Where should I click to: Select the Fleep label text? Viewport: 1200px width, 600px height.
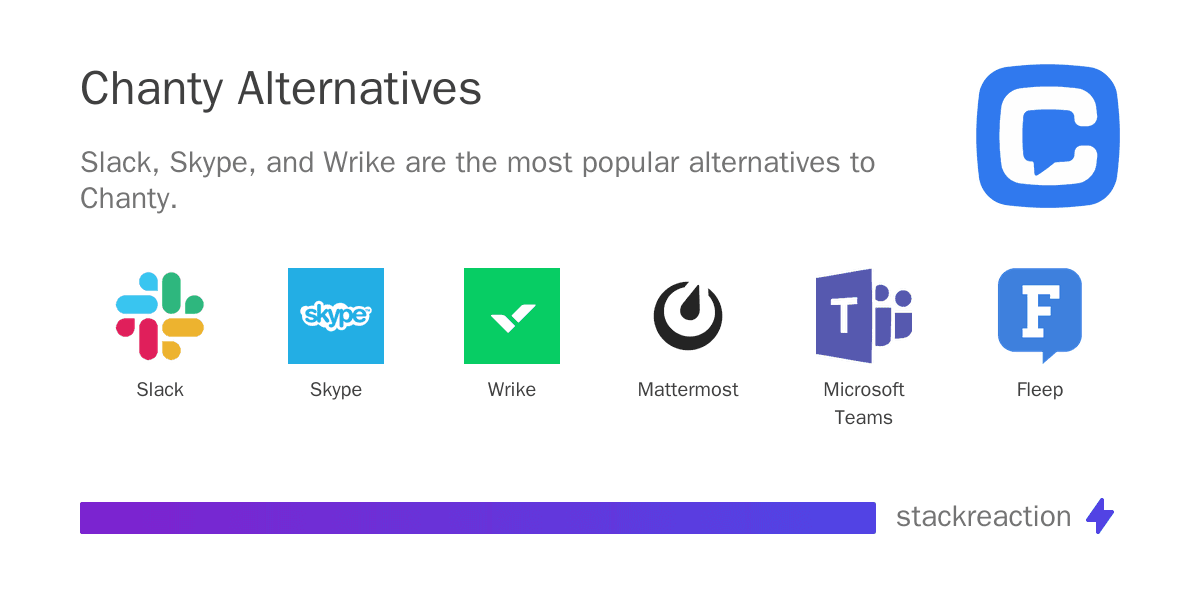tap(1040, 391)
